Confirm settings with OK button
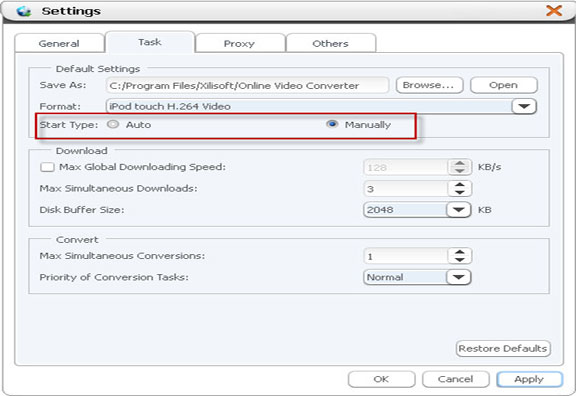The width and height of the screenshot is (576, 396). pos(381,379)
